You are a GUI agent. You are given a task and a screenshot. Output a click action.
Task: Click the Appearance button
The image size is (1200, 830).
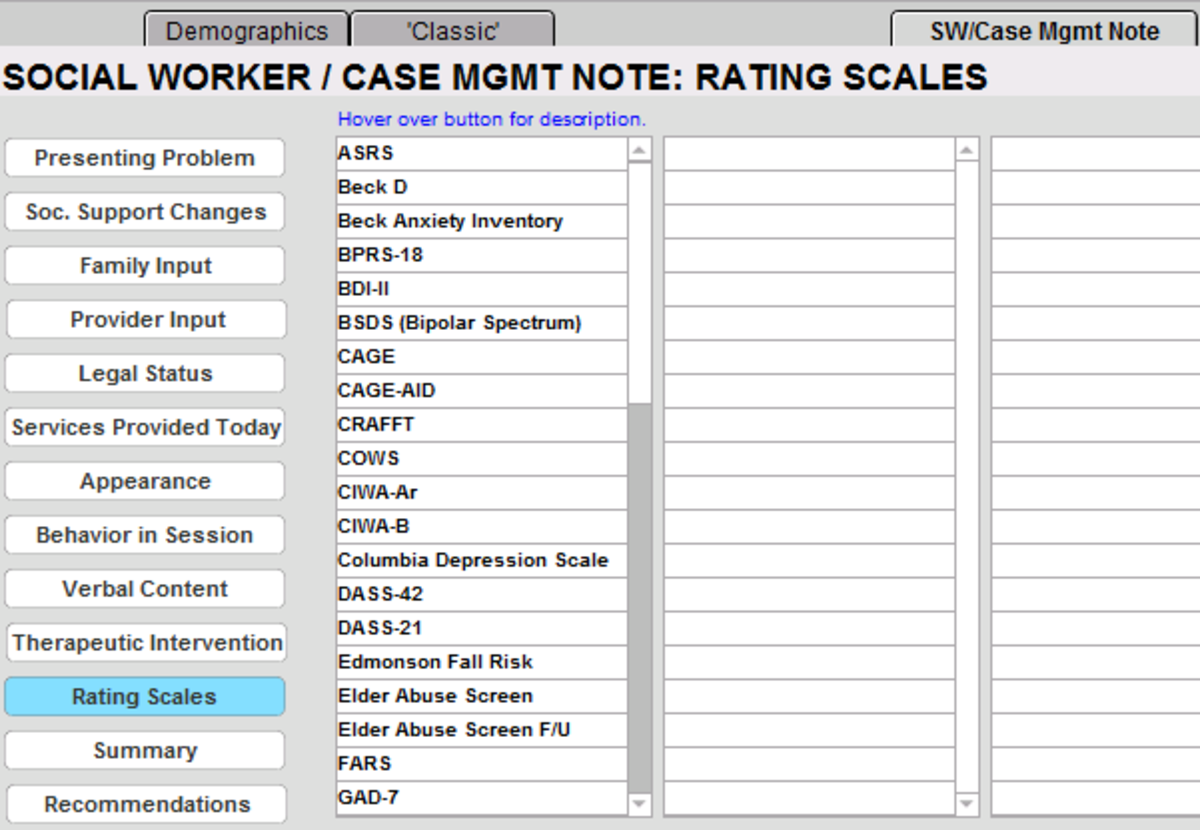tap(144, 481)
